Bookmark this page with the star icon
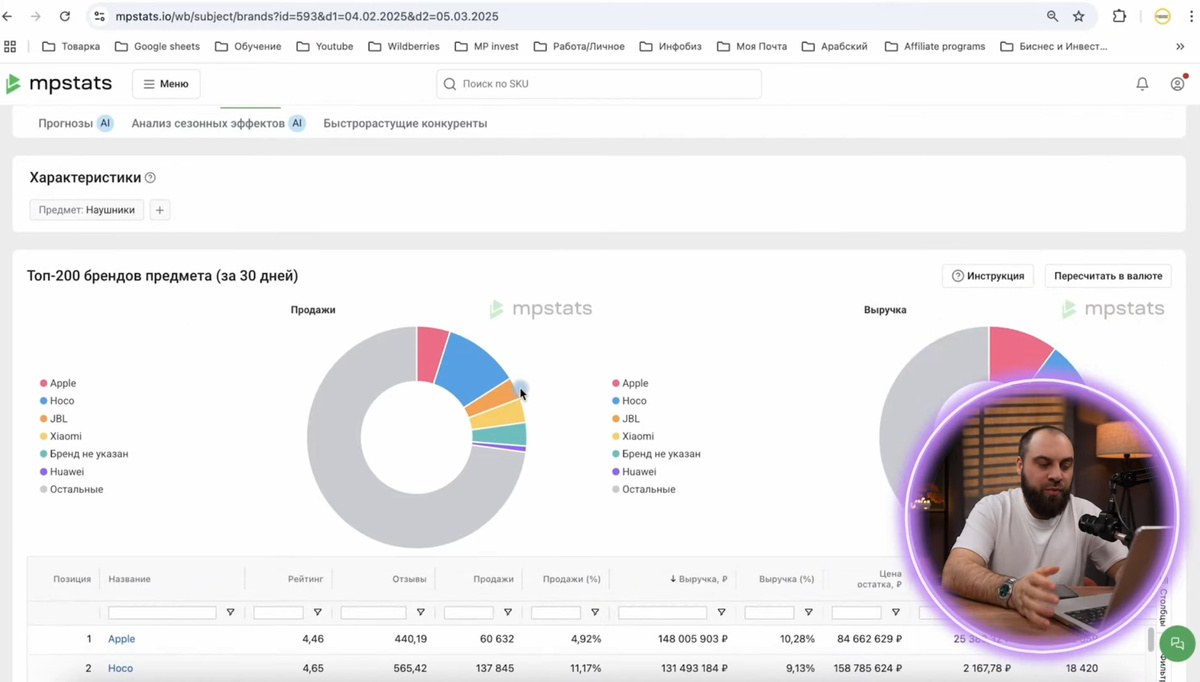This screenshot has width=1200, height=682. [1078, 16]
